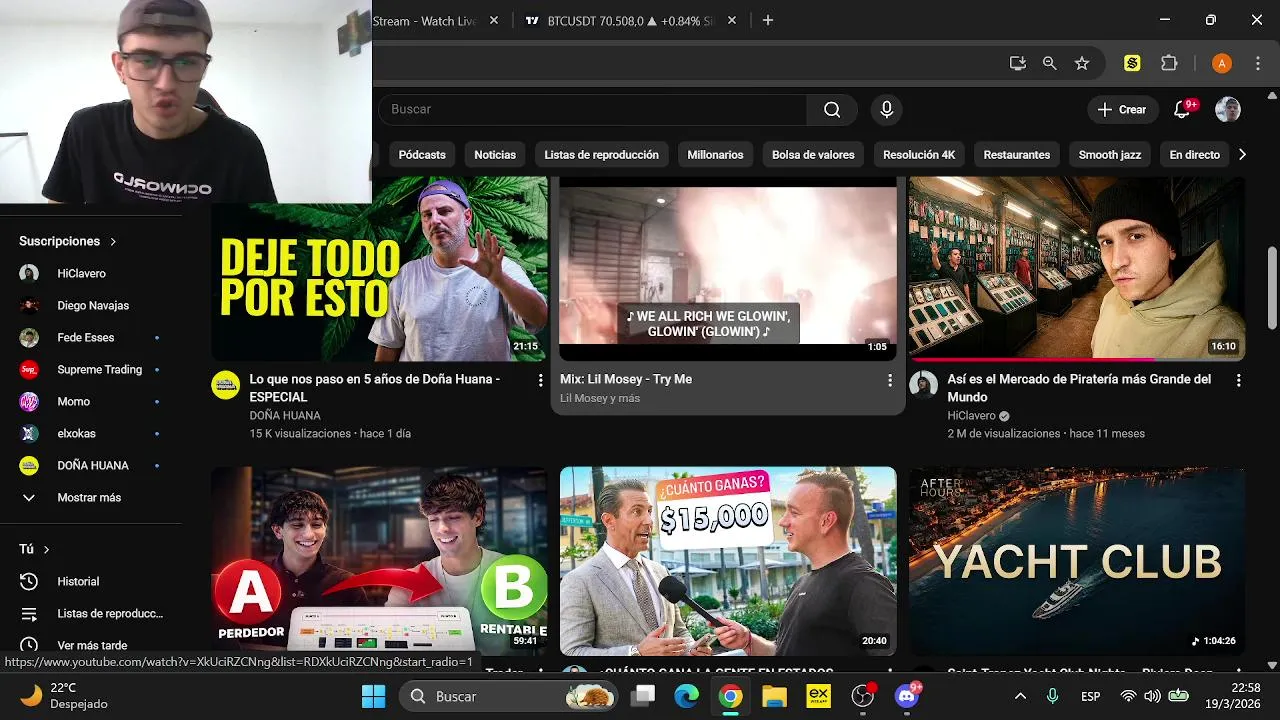The width and height of the screenshot is (1280, 720).
Task: Click taskbar microphone tray icon
Action: [1053, 696]
